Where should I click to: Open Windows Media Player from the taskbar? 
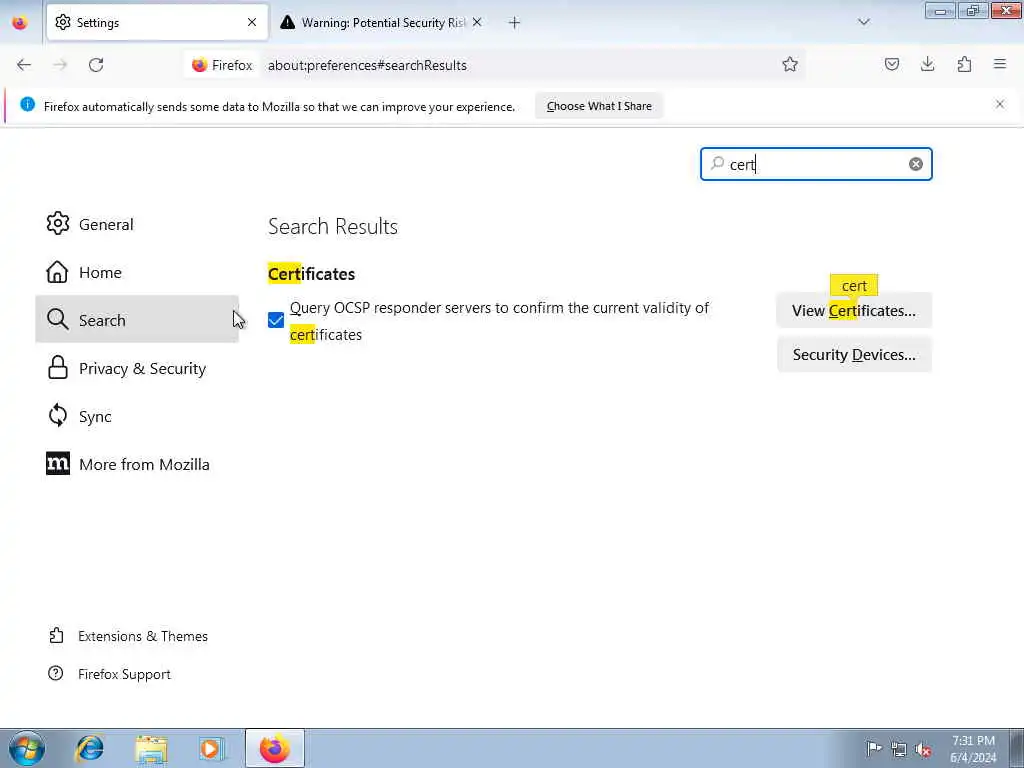211,748
